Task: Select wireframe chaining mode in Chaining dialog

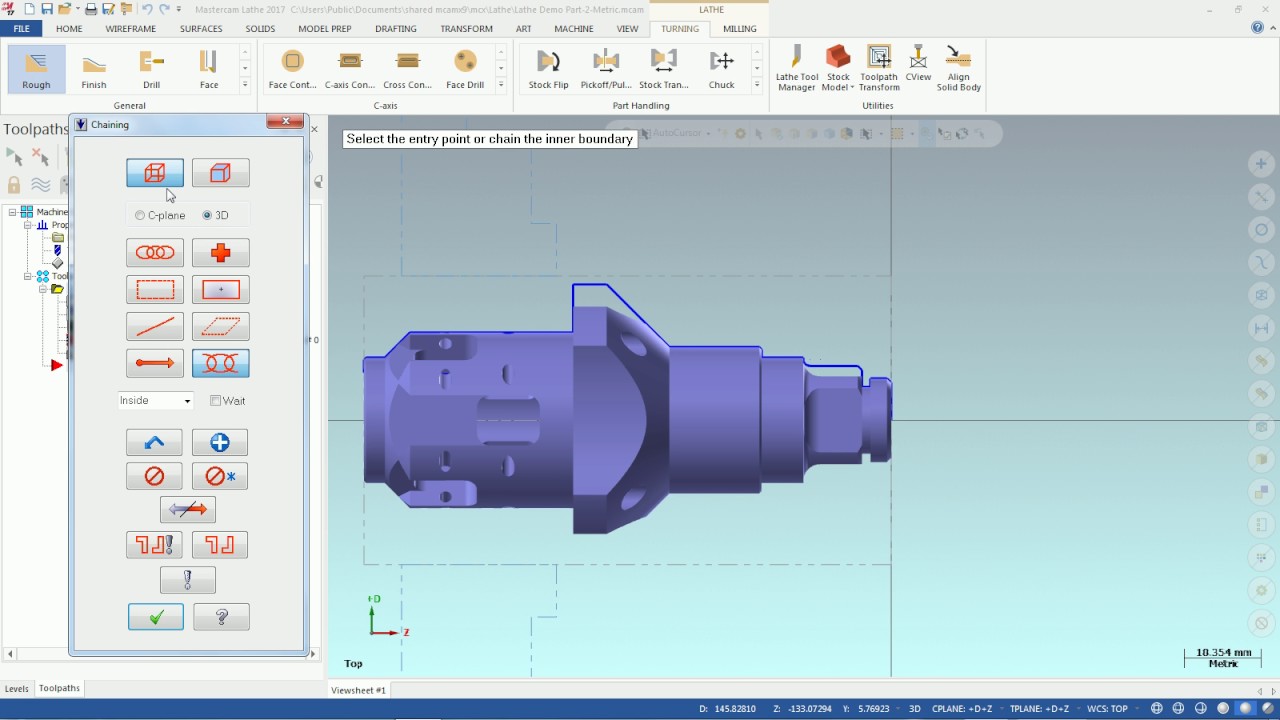Action: (155, 173)
